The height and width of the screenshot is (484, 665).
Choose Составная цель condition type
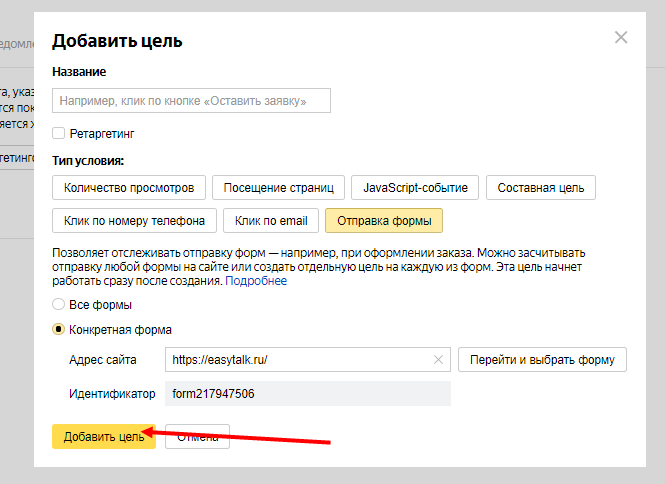point(541,187)
